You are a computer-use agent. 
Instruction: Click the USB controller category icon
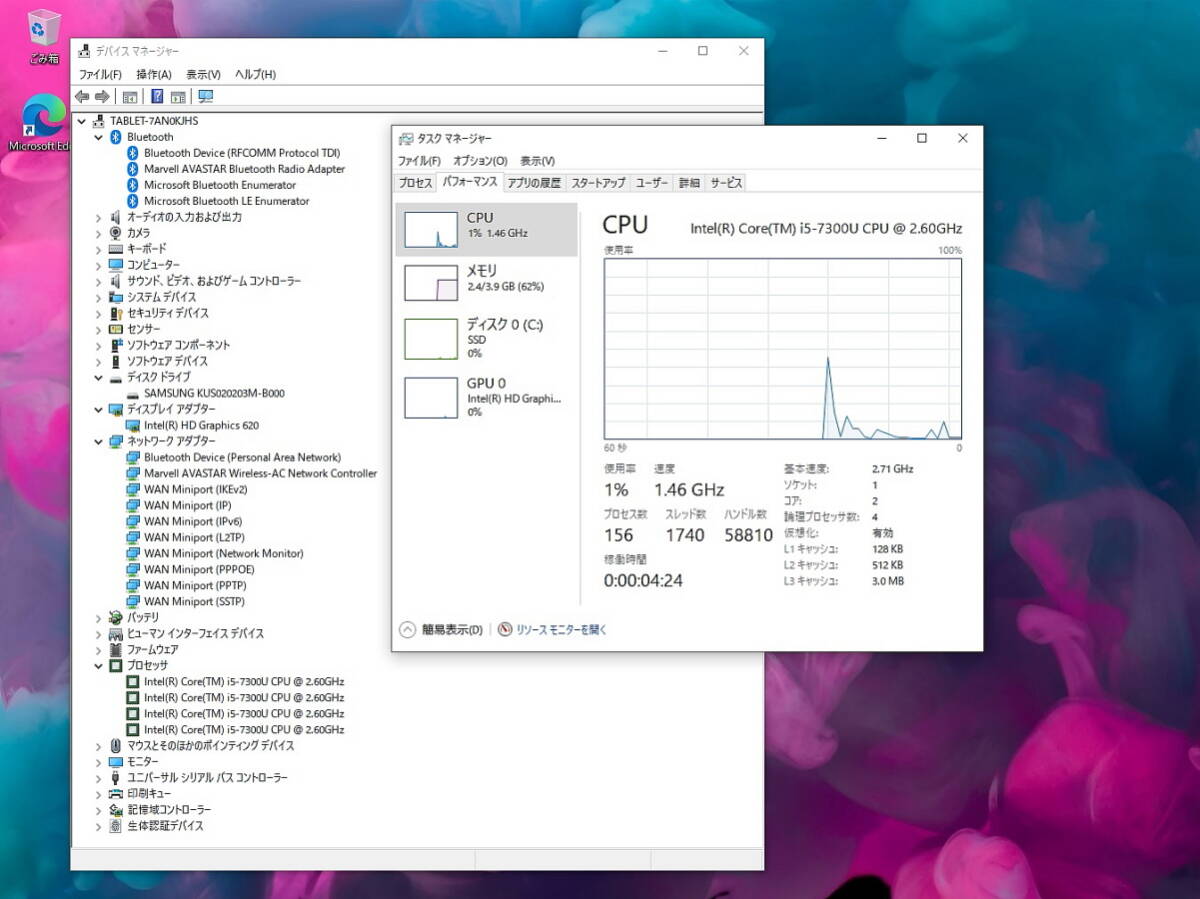point(115,777)
